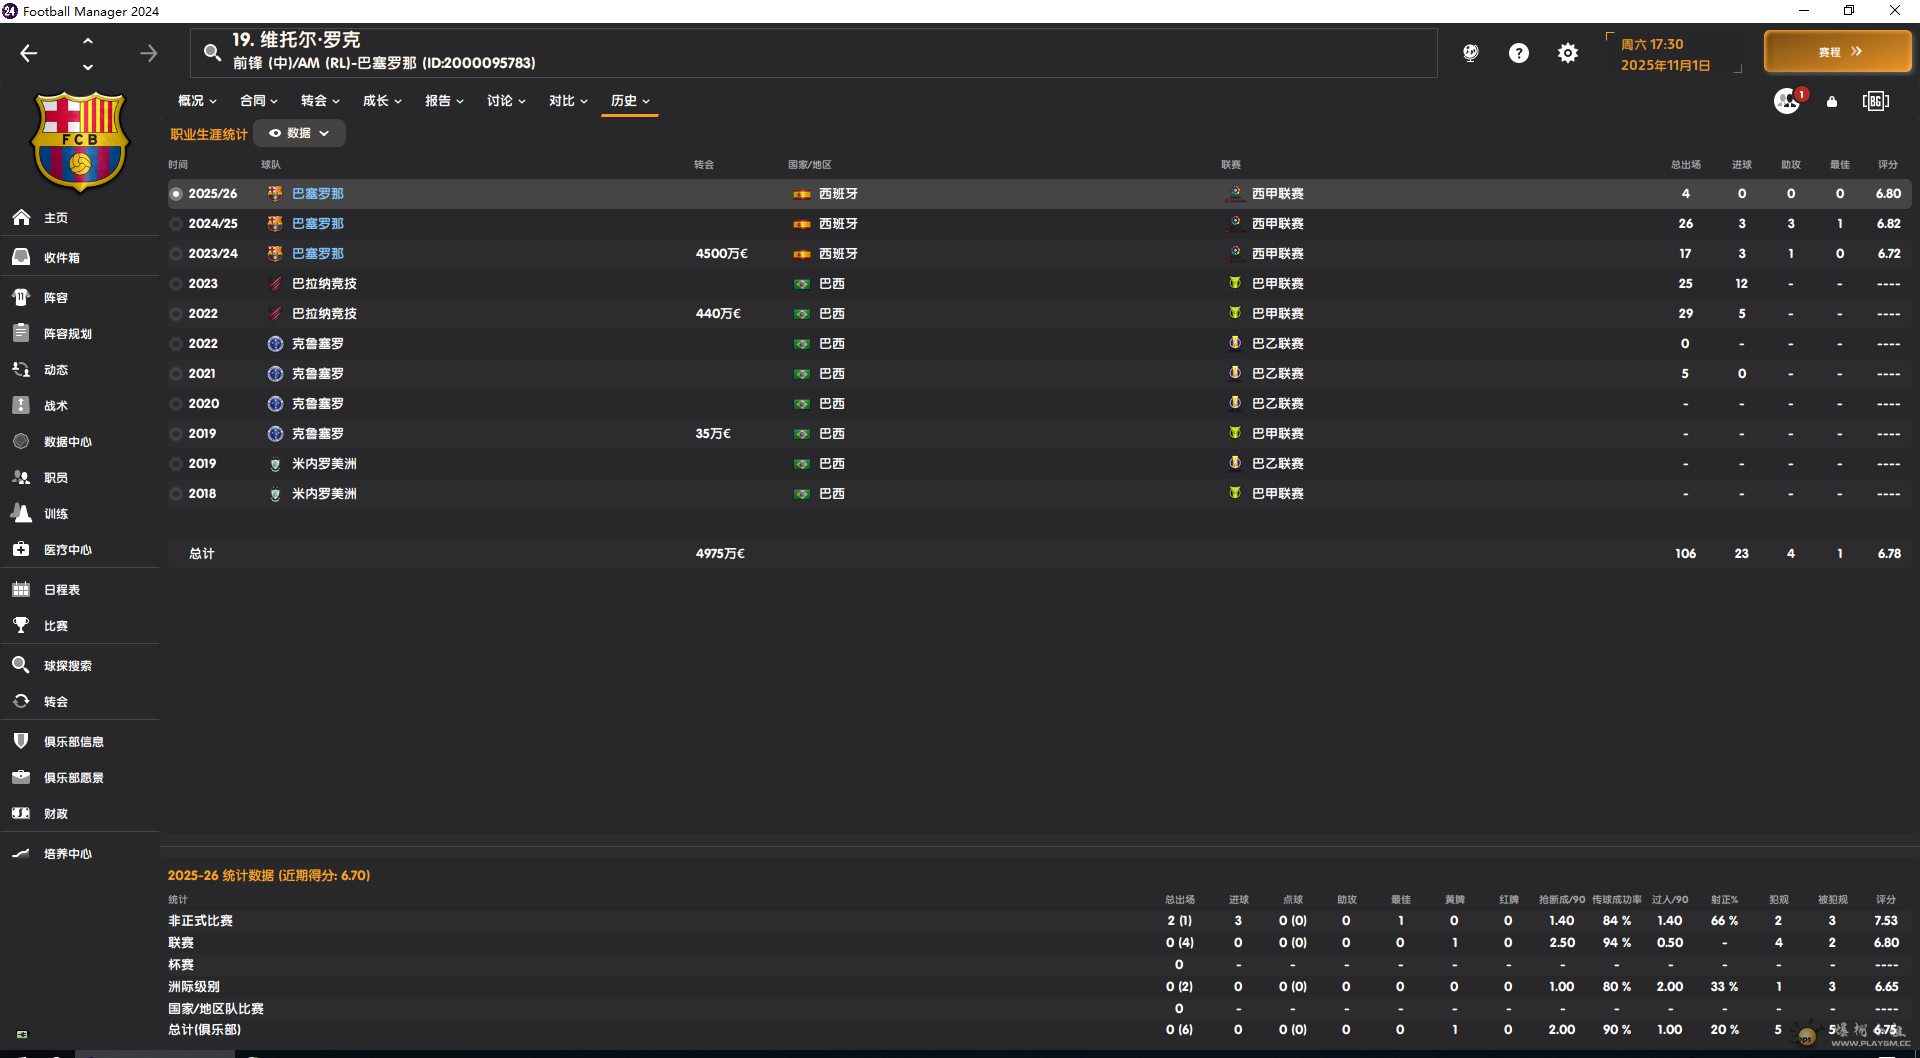Expand the 对比 comparison dropdown
Image resolution: width=1920 pixels, height=1058 pixels.
pos(569,101)
